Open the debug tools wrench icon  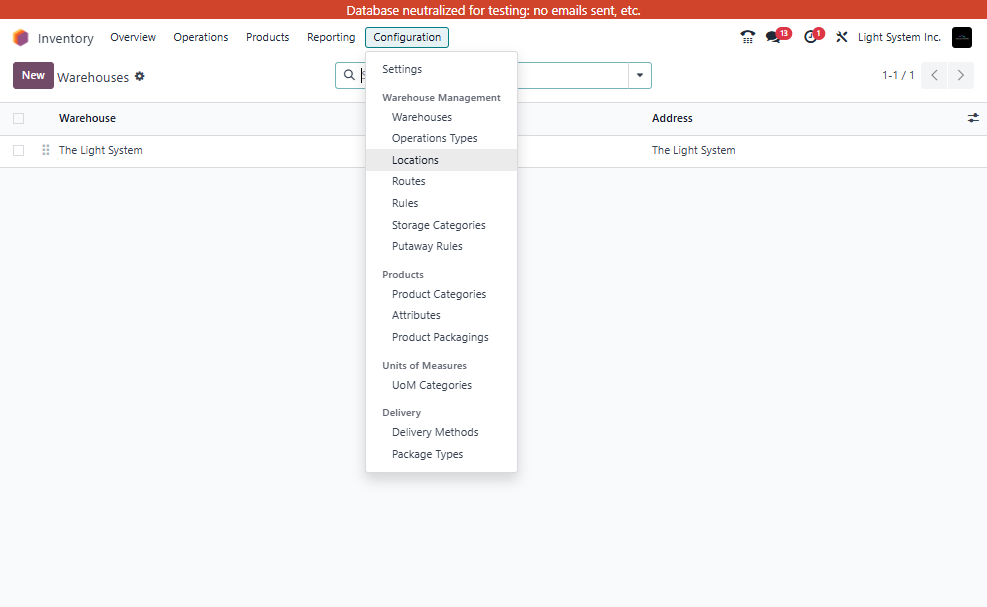[842, 37]
